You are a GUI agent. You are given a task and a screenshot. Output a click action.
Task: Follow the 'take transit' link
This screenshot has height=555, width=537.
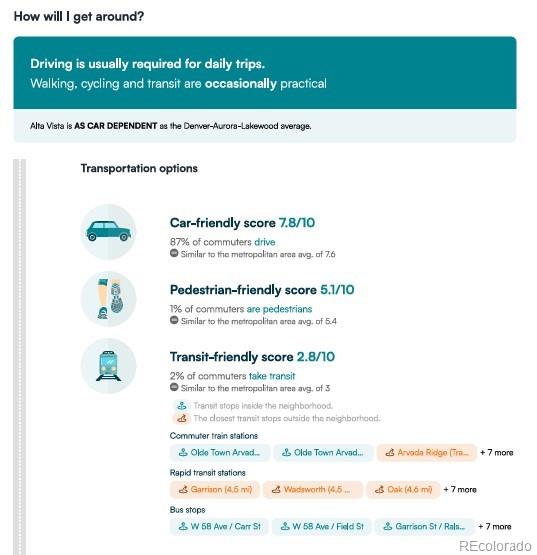pos(272,376)
